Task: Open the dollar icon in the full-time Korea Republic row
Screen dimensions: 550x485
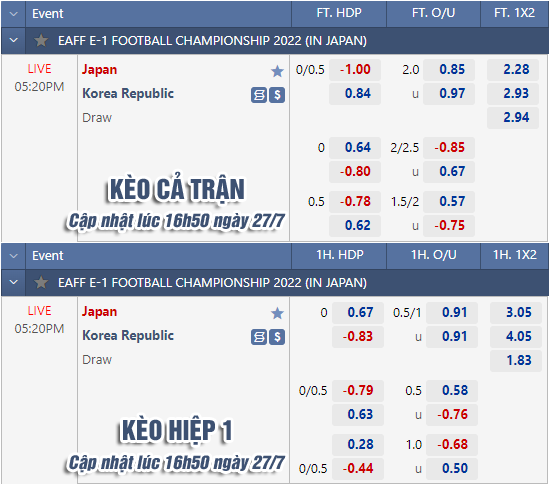Action: point(277,95)
